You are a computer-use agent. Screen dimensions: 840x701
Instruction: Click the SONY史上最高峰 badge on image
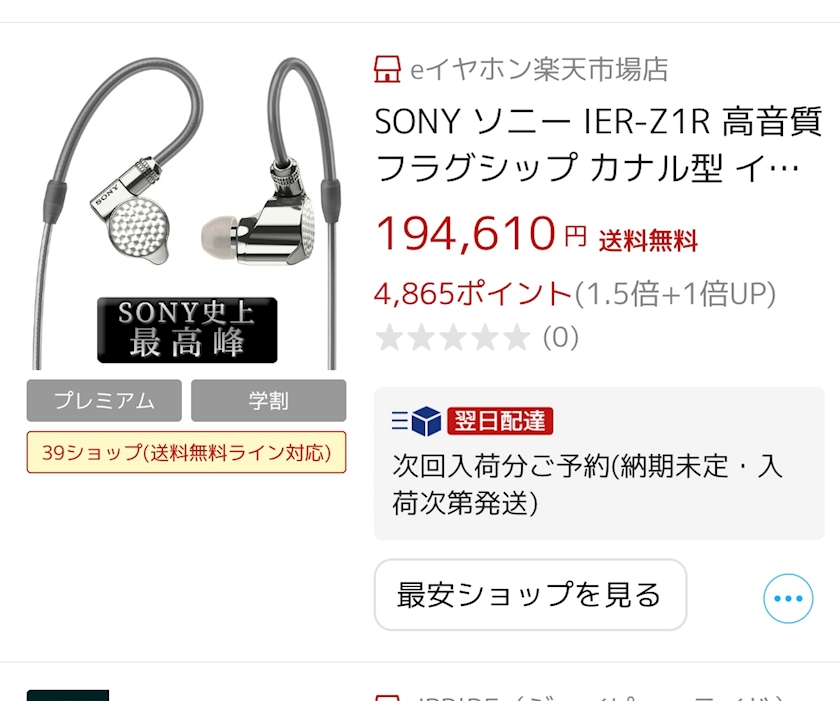(187, 330)
